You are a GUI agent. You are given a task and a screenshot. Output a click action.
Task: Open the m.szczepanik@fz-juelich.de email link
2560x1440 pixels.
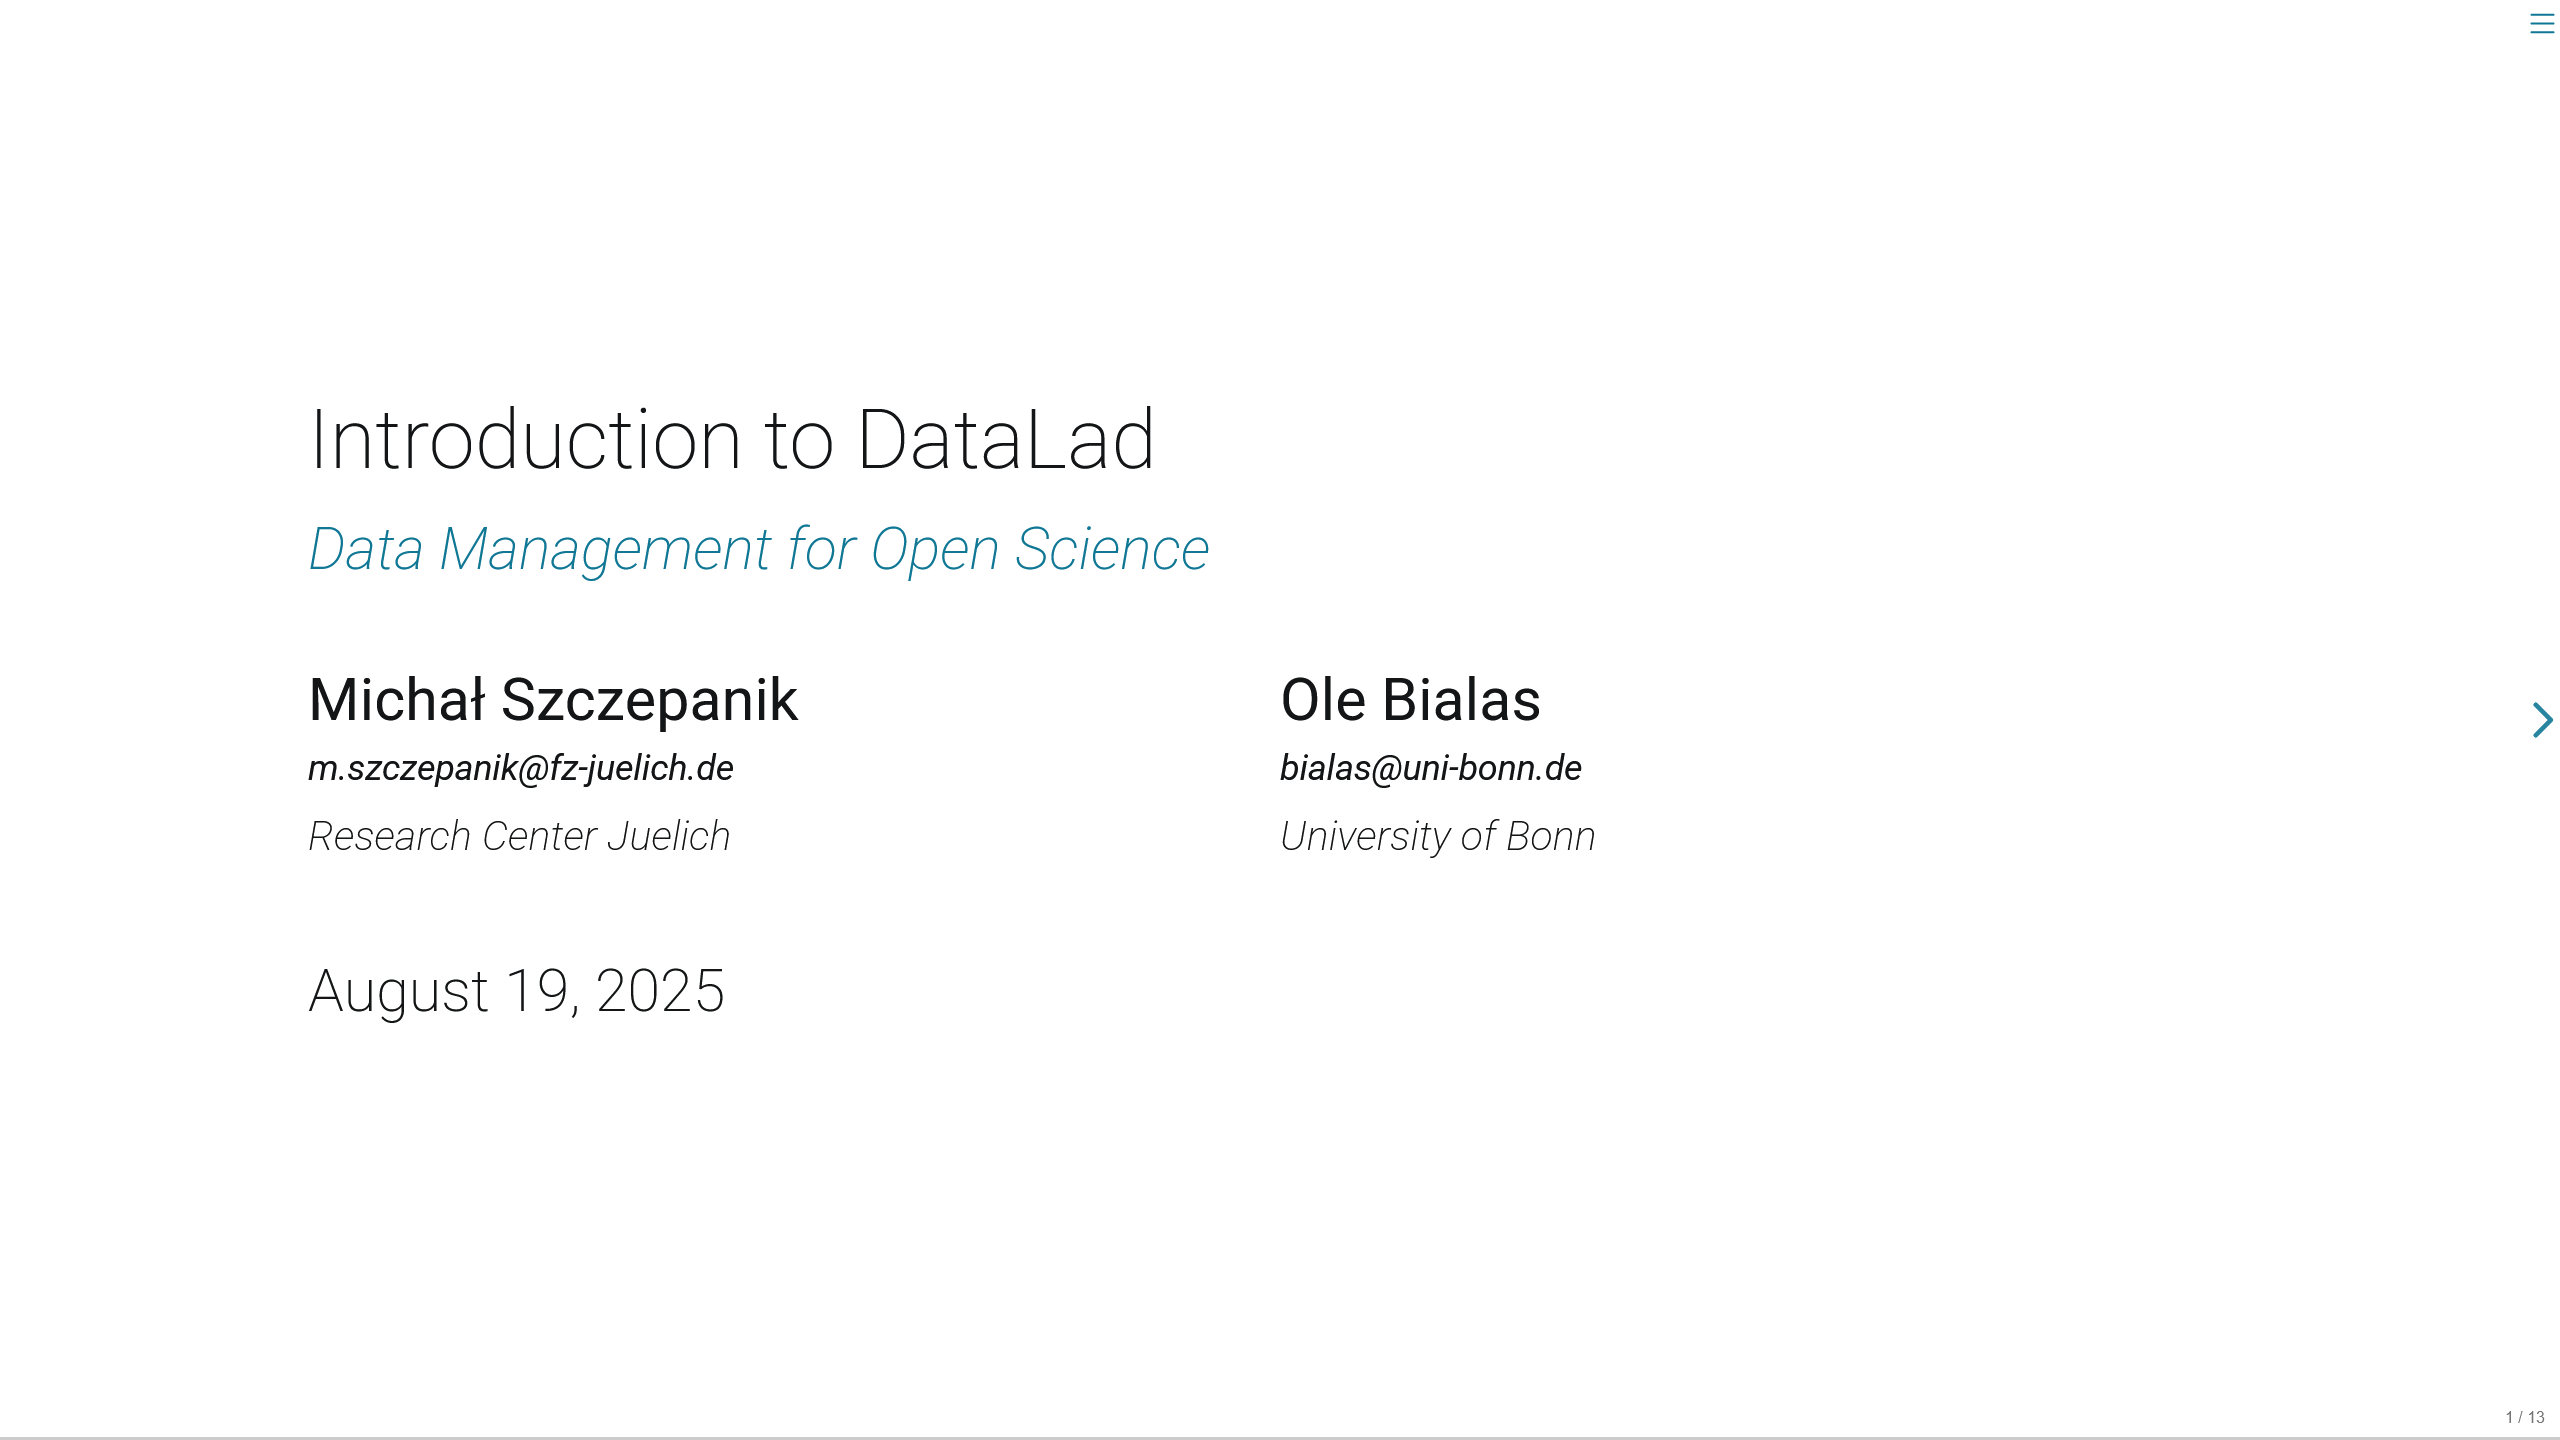(x=521, y=768)
